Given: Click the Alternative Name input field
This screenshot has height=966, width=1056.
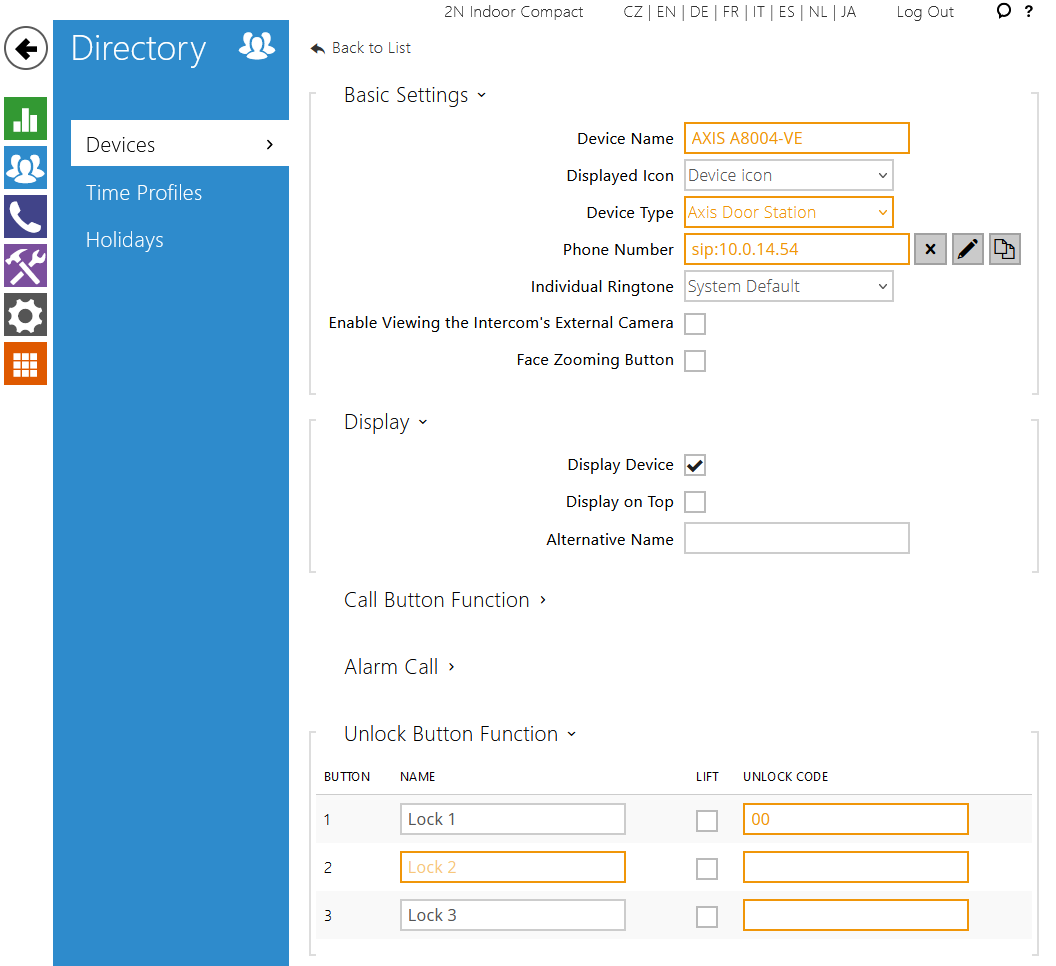Looking at the screenshot, I should 797,538.
